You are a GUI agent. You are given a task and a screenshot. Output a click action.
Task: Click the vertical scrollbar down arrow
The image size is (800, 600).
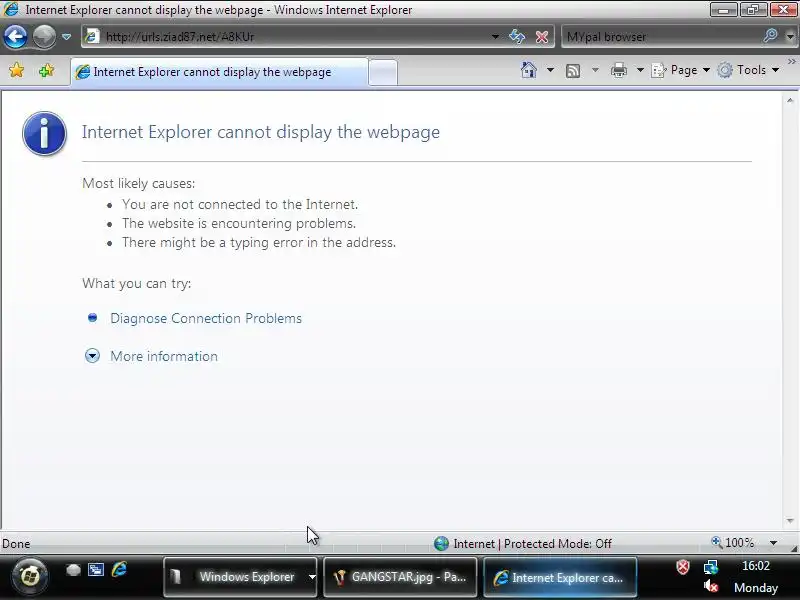(790, 520)
